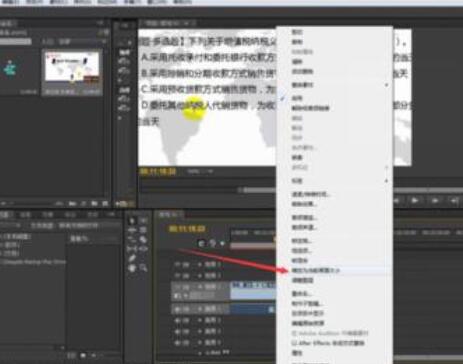
Task: Expand the Master audio track triangle
Action: coord(200,353)
